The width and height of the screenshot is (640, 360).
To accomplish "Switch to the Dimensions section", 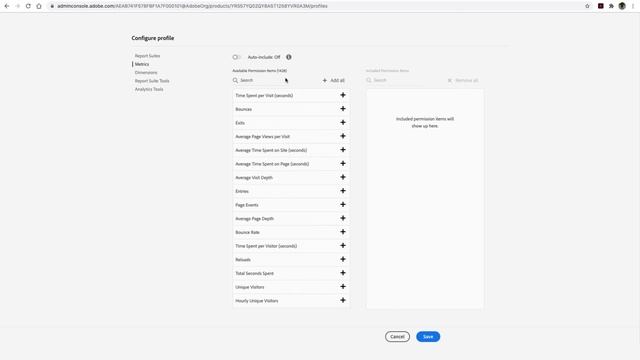I will click(x=146, y=73).
